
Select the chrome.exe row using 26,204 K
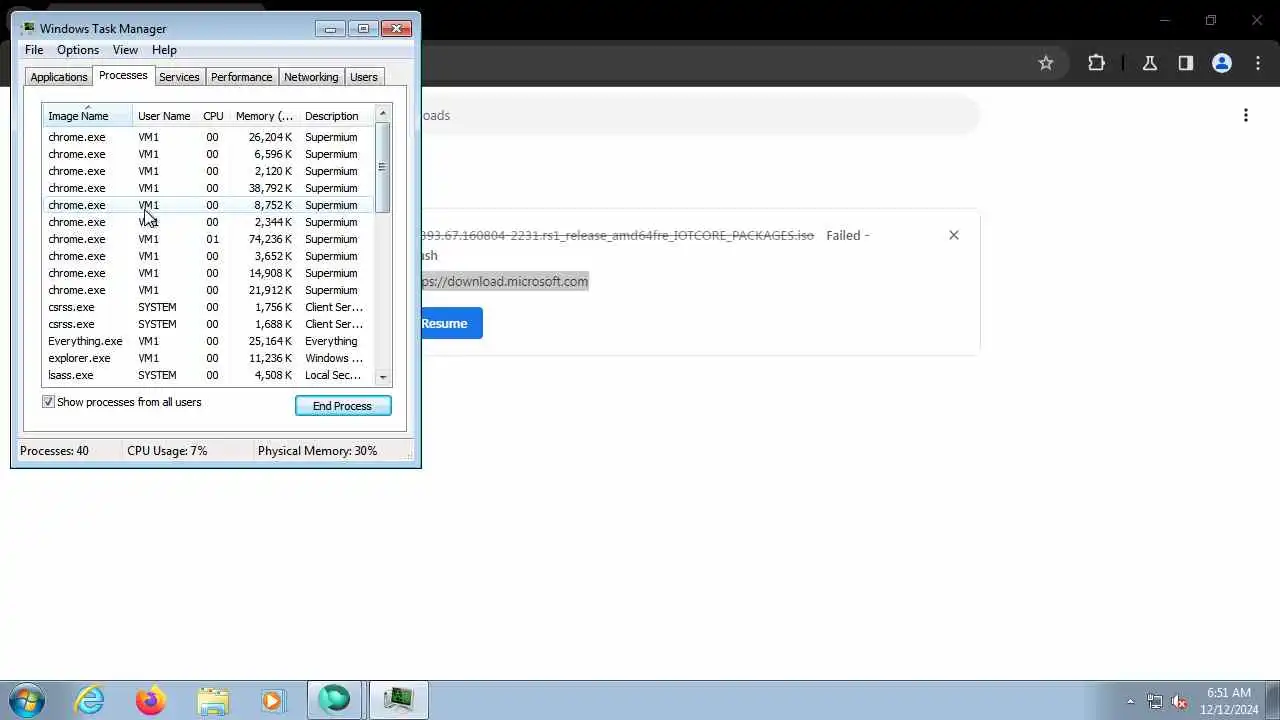coord(208,137)
